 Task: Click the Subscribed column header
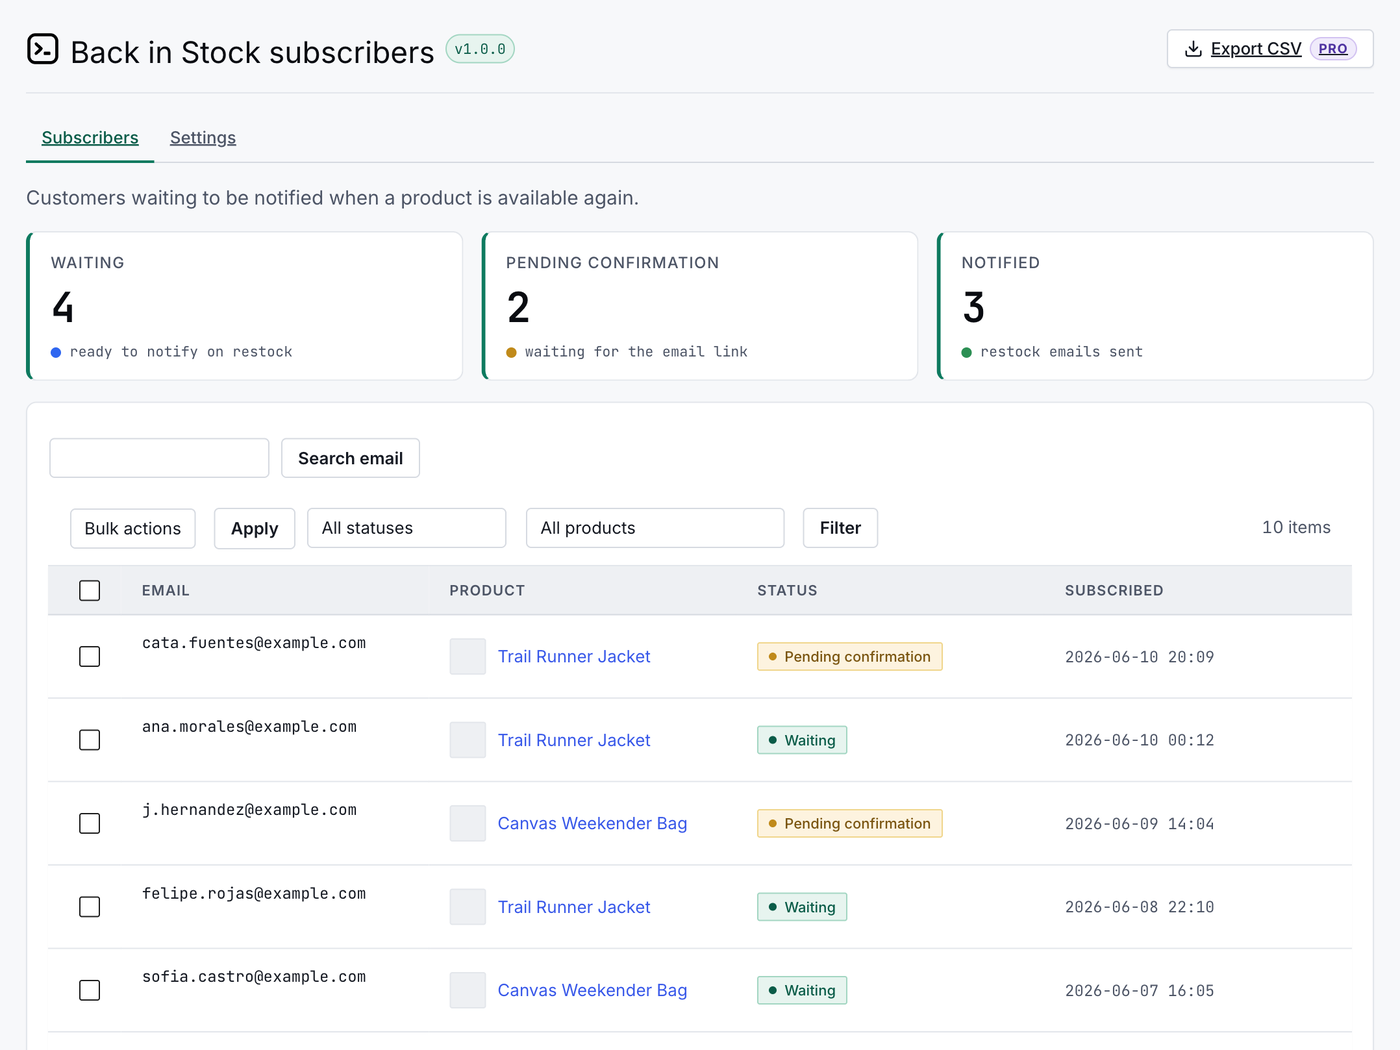pyautogui.click(x=1114, y=590)
